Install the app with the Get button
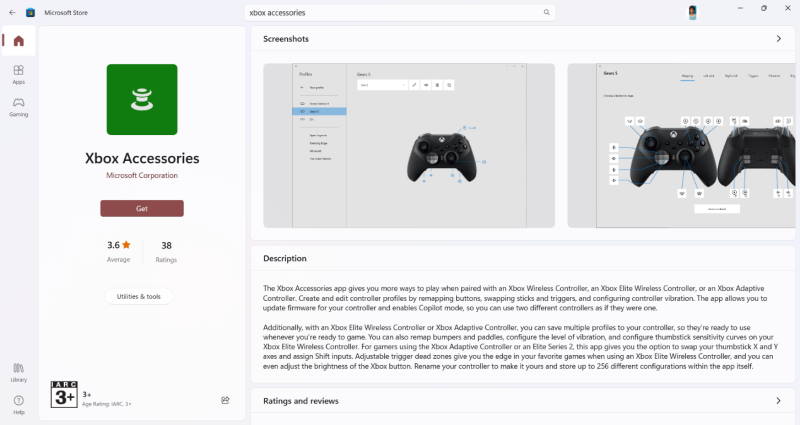Image resolution: width=800 pixels, height=425 pixels. [x=142, y=208]
